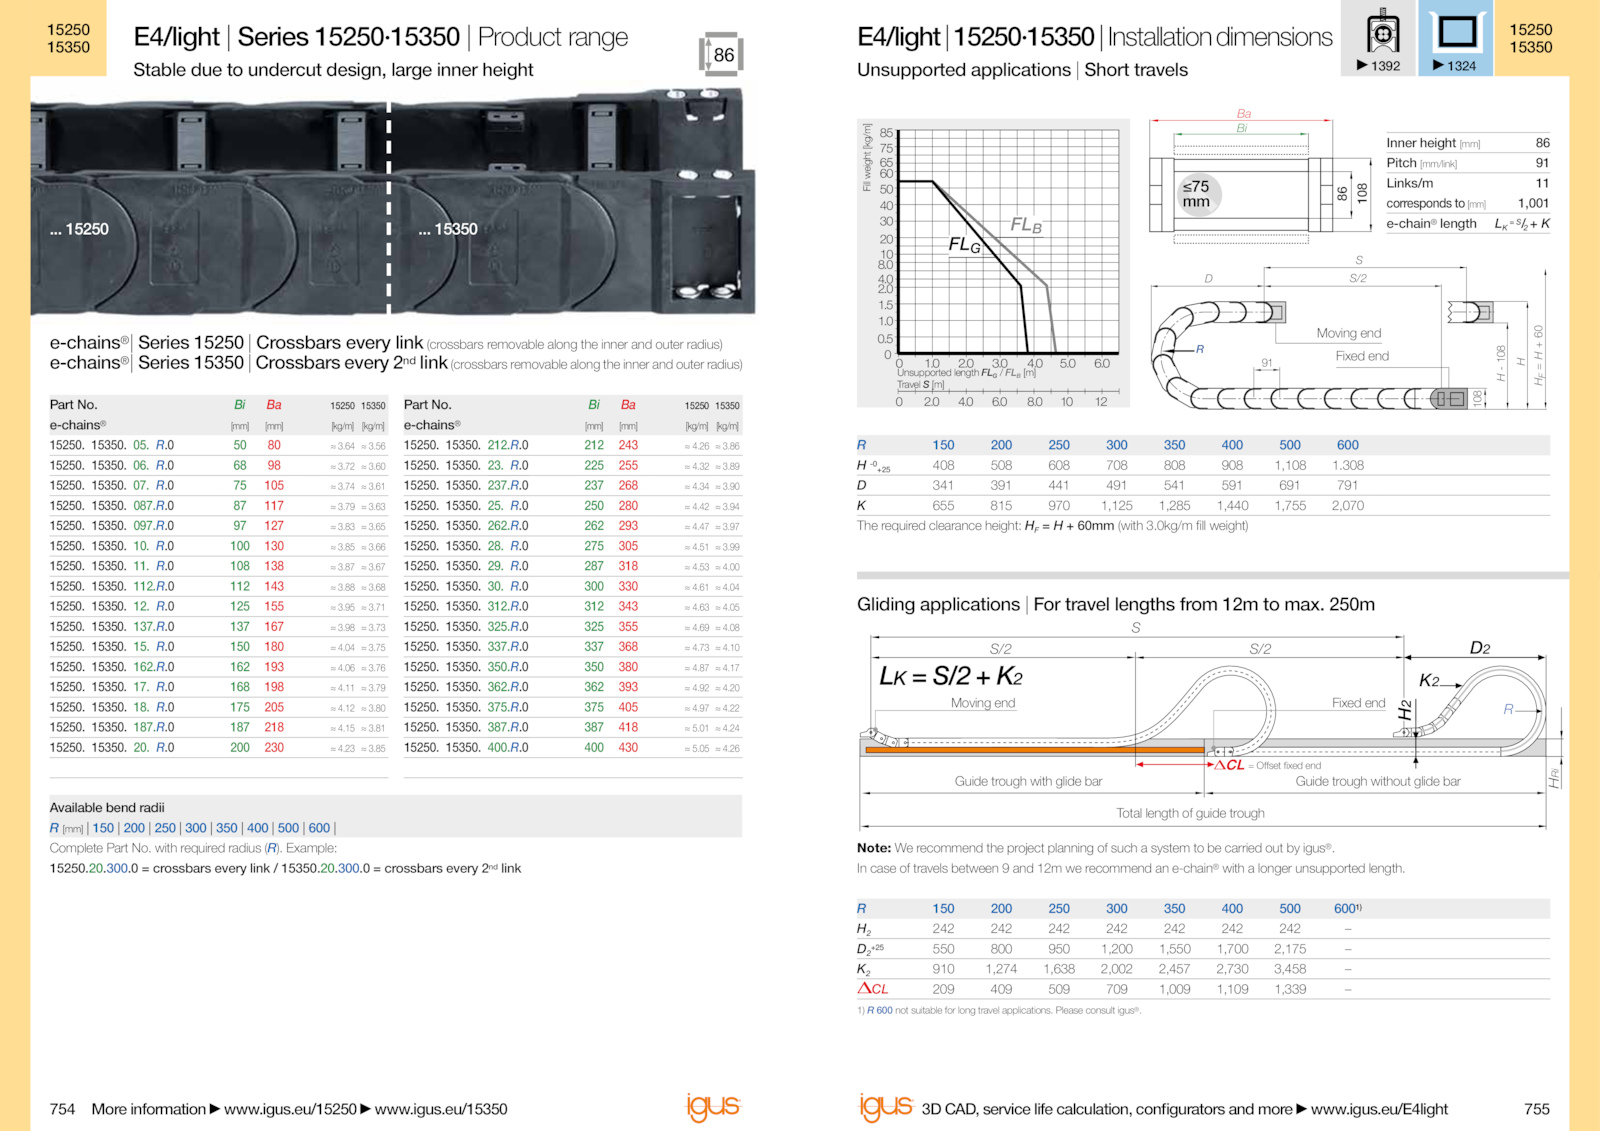Click the R 600 footnote text
Screen dimensions: 1600x1131
point(998,1011)
